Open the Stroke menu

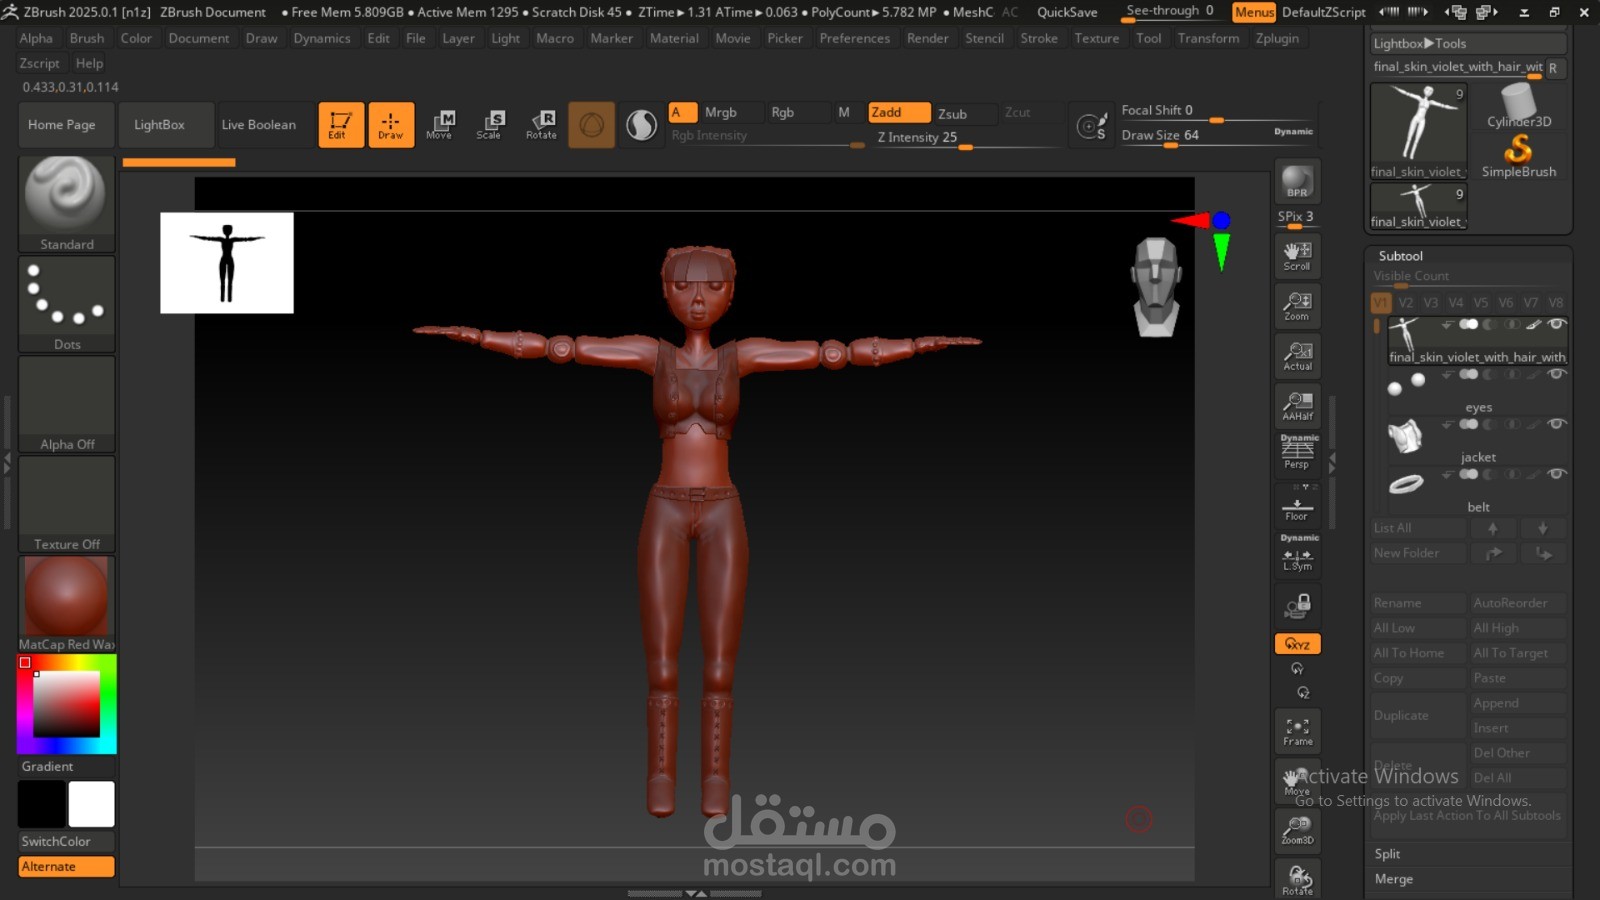point(1038,38)
